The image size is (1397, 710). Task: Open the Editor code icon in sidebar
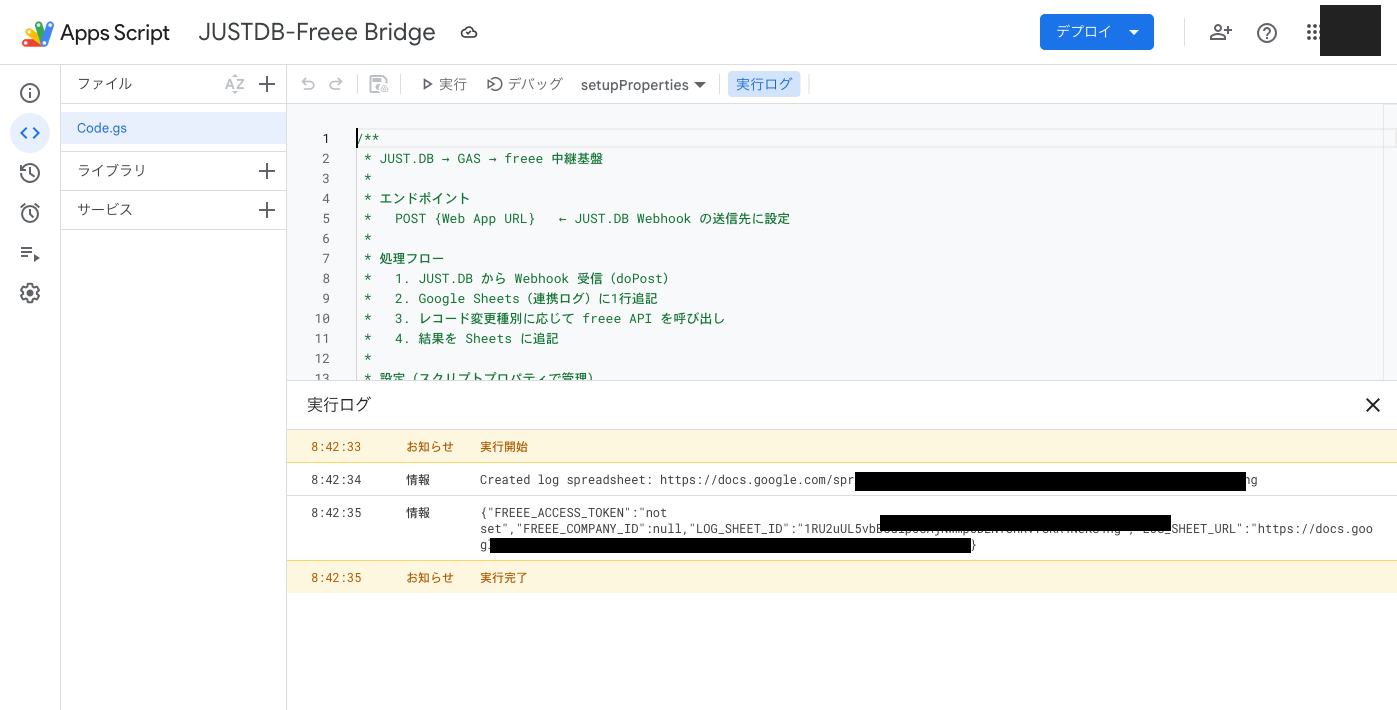point(30,133)
